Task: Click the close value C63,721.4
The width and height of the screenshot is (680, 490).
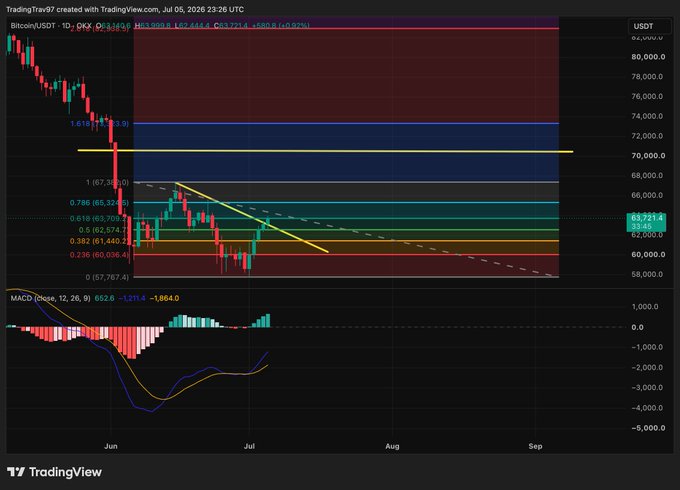Action: pos(231,26)
